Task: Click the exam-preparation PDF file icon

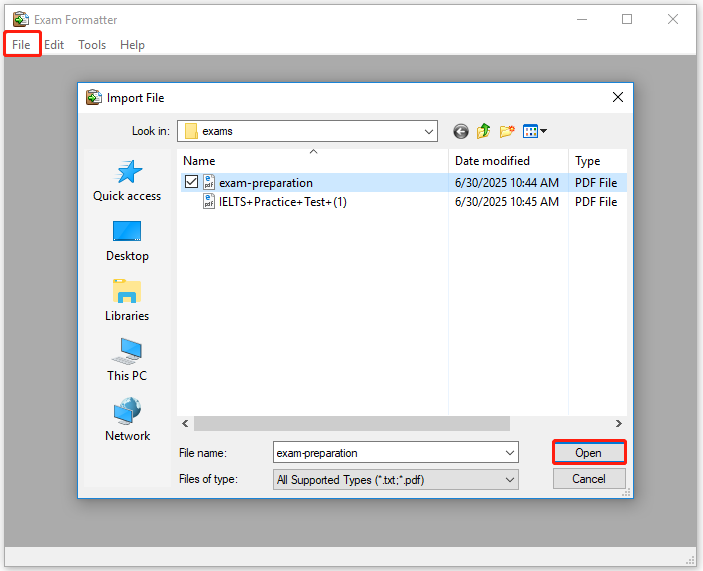Action: 209,182
